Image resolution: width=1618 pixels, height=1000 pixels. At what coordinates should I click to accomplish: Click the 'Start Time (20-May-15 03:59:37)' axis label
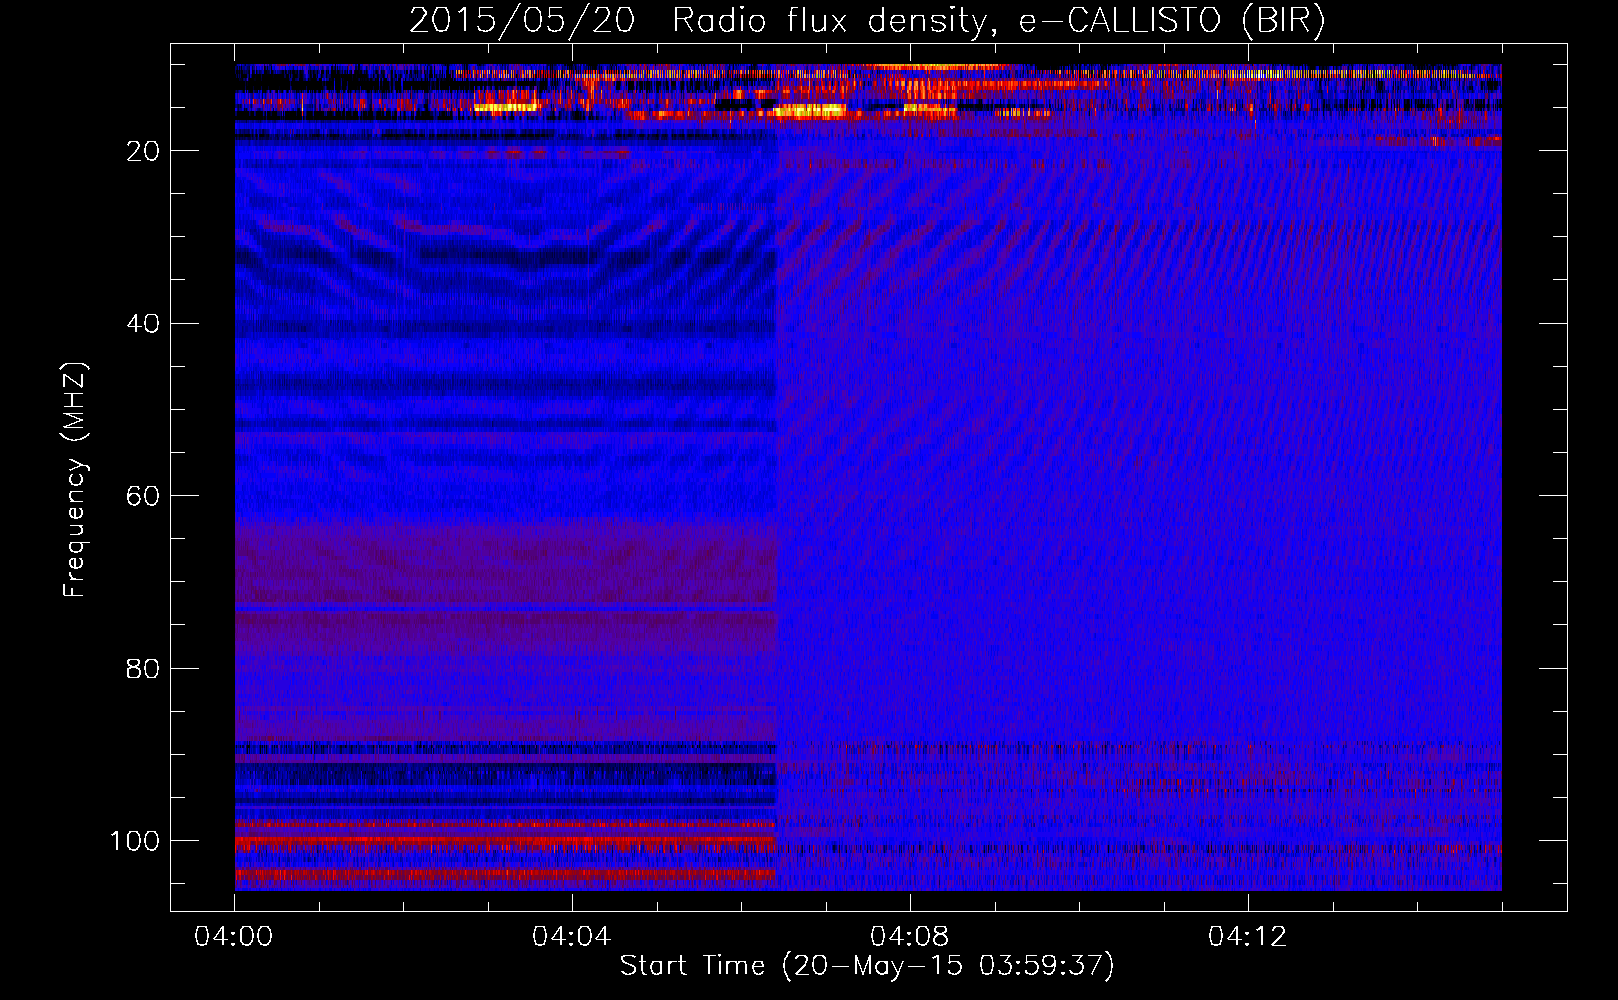(x=867, y=966)
